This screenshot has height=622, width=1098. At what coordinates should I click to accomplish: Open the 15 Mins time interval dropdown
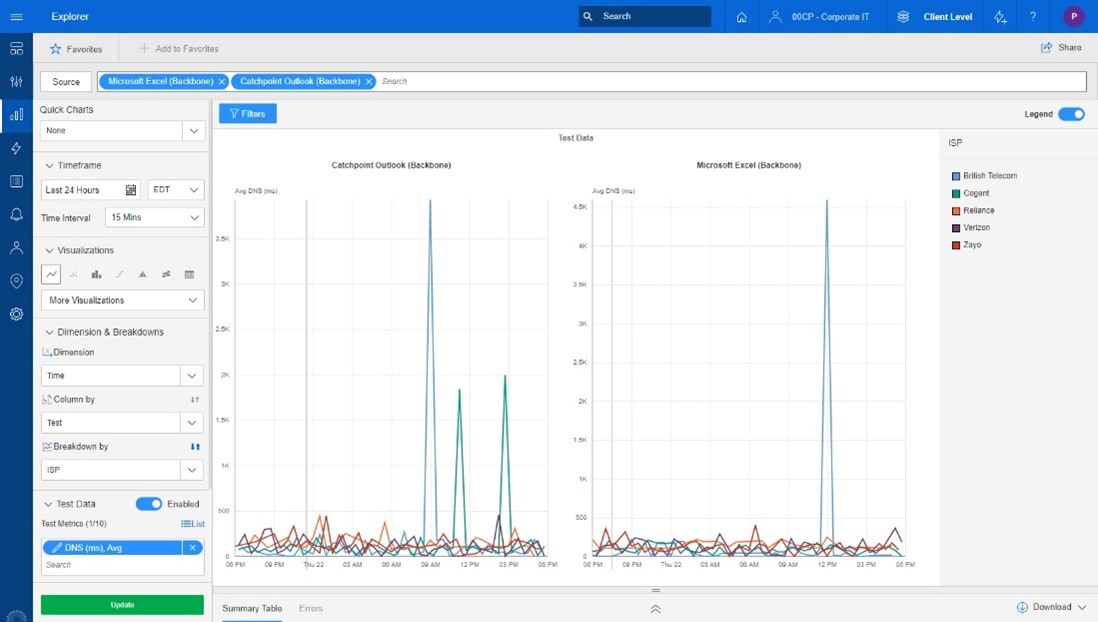coord(155,217)
